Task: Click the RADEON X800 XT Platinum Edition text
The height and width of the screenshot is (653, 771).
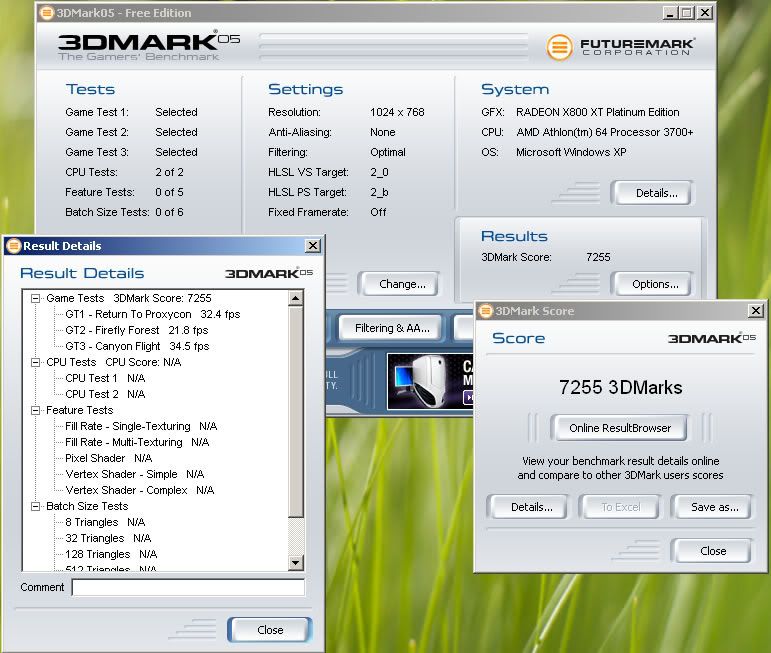Action: point(597,112)
